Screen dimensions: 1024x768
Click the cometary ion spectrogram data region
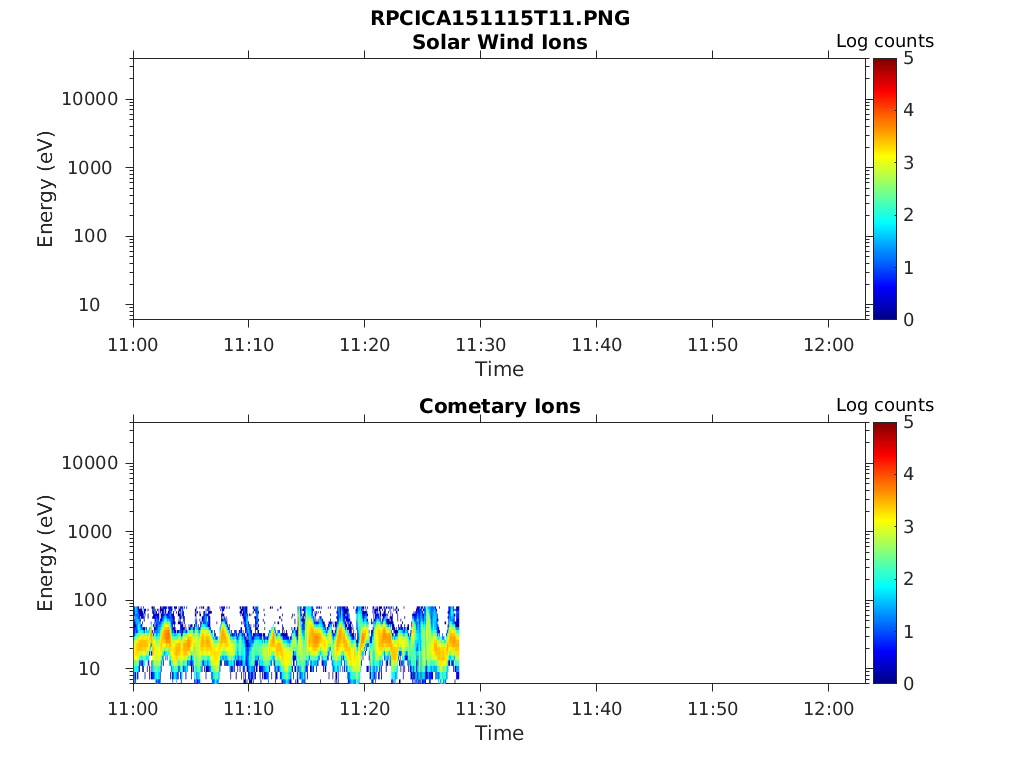point(296,645)
